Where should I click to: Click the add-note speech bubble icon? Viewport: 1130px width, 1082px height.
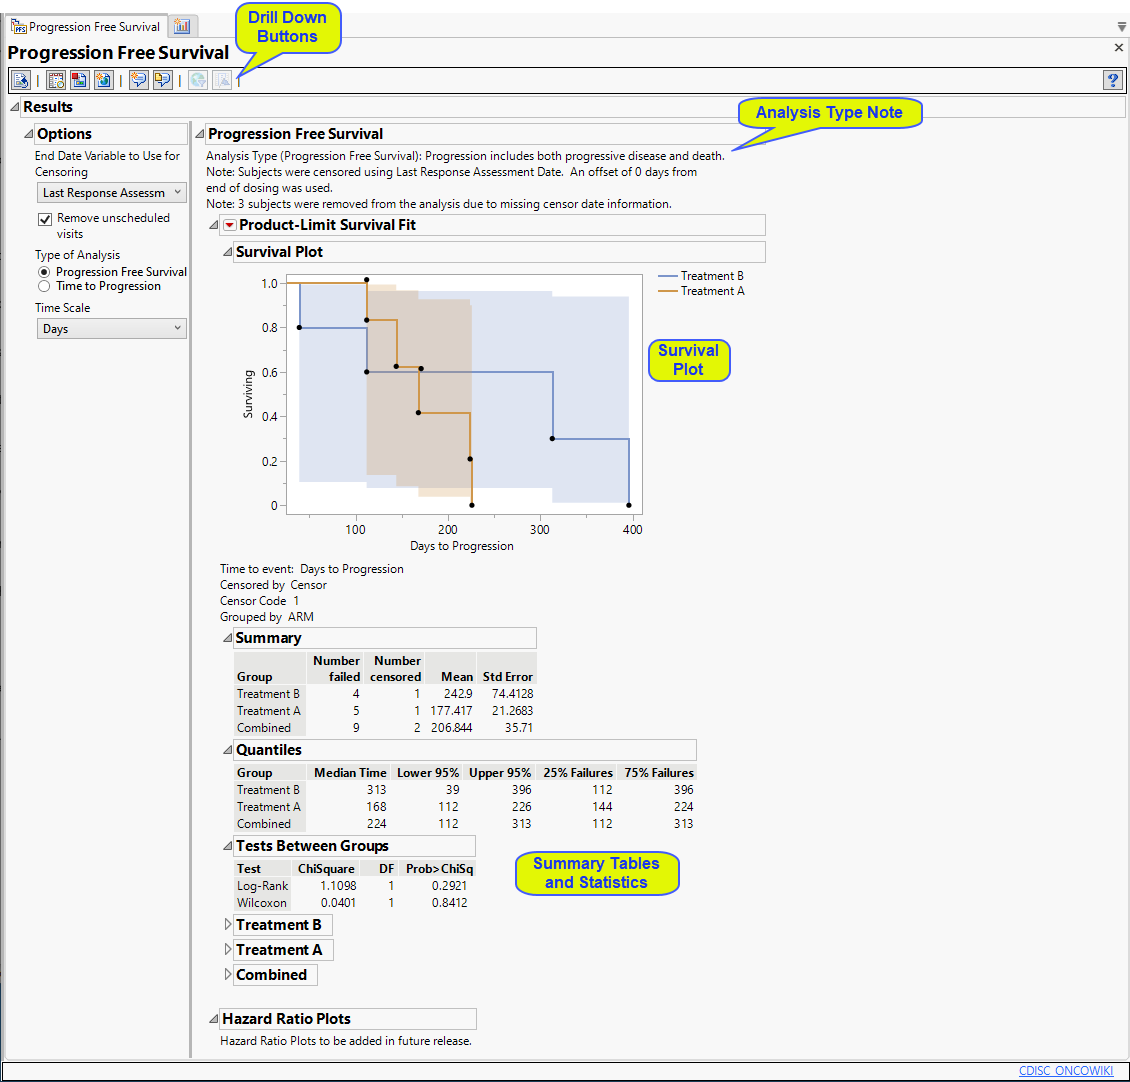(139, 80)
